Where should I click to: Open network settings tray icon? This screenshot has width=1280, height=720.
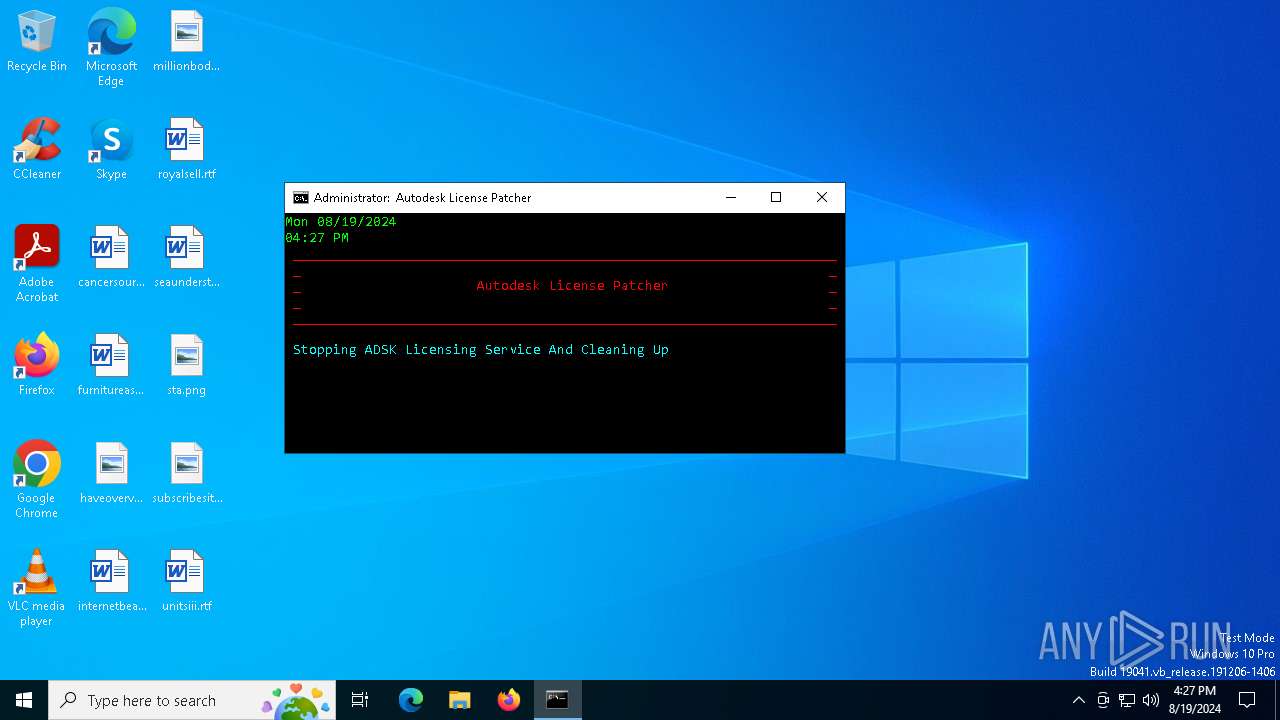(x=1127, y=700)
